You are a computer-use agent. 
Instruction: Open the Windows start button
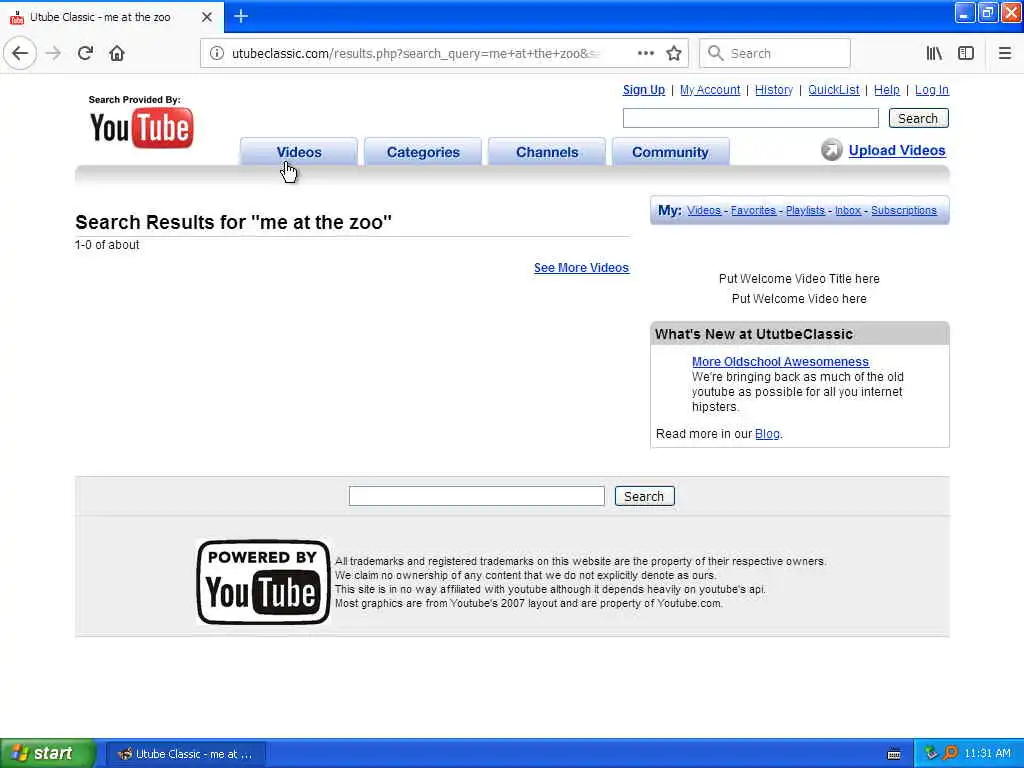[47, 753]
